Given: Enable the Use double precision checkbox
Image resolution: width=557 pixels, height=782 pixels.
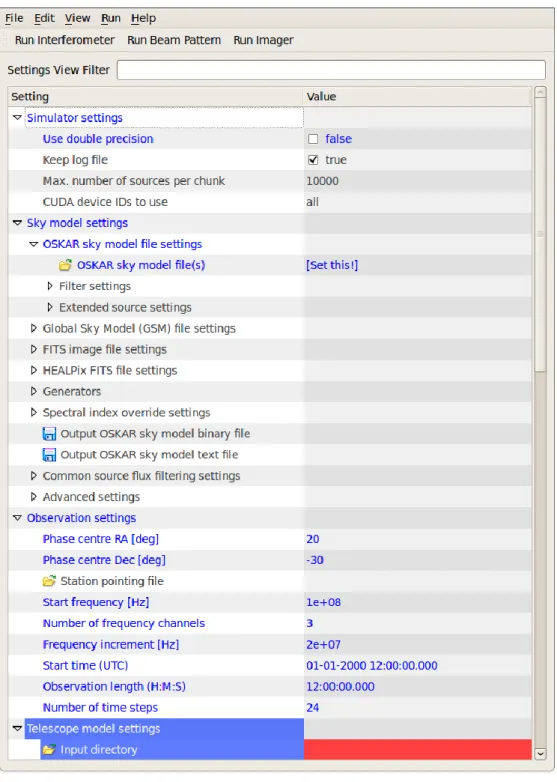Looking at the screenshot, I should pos(313,139).
